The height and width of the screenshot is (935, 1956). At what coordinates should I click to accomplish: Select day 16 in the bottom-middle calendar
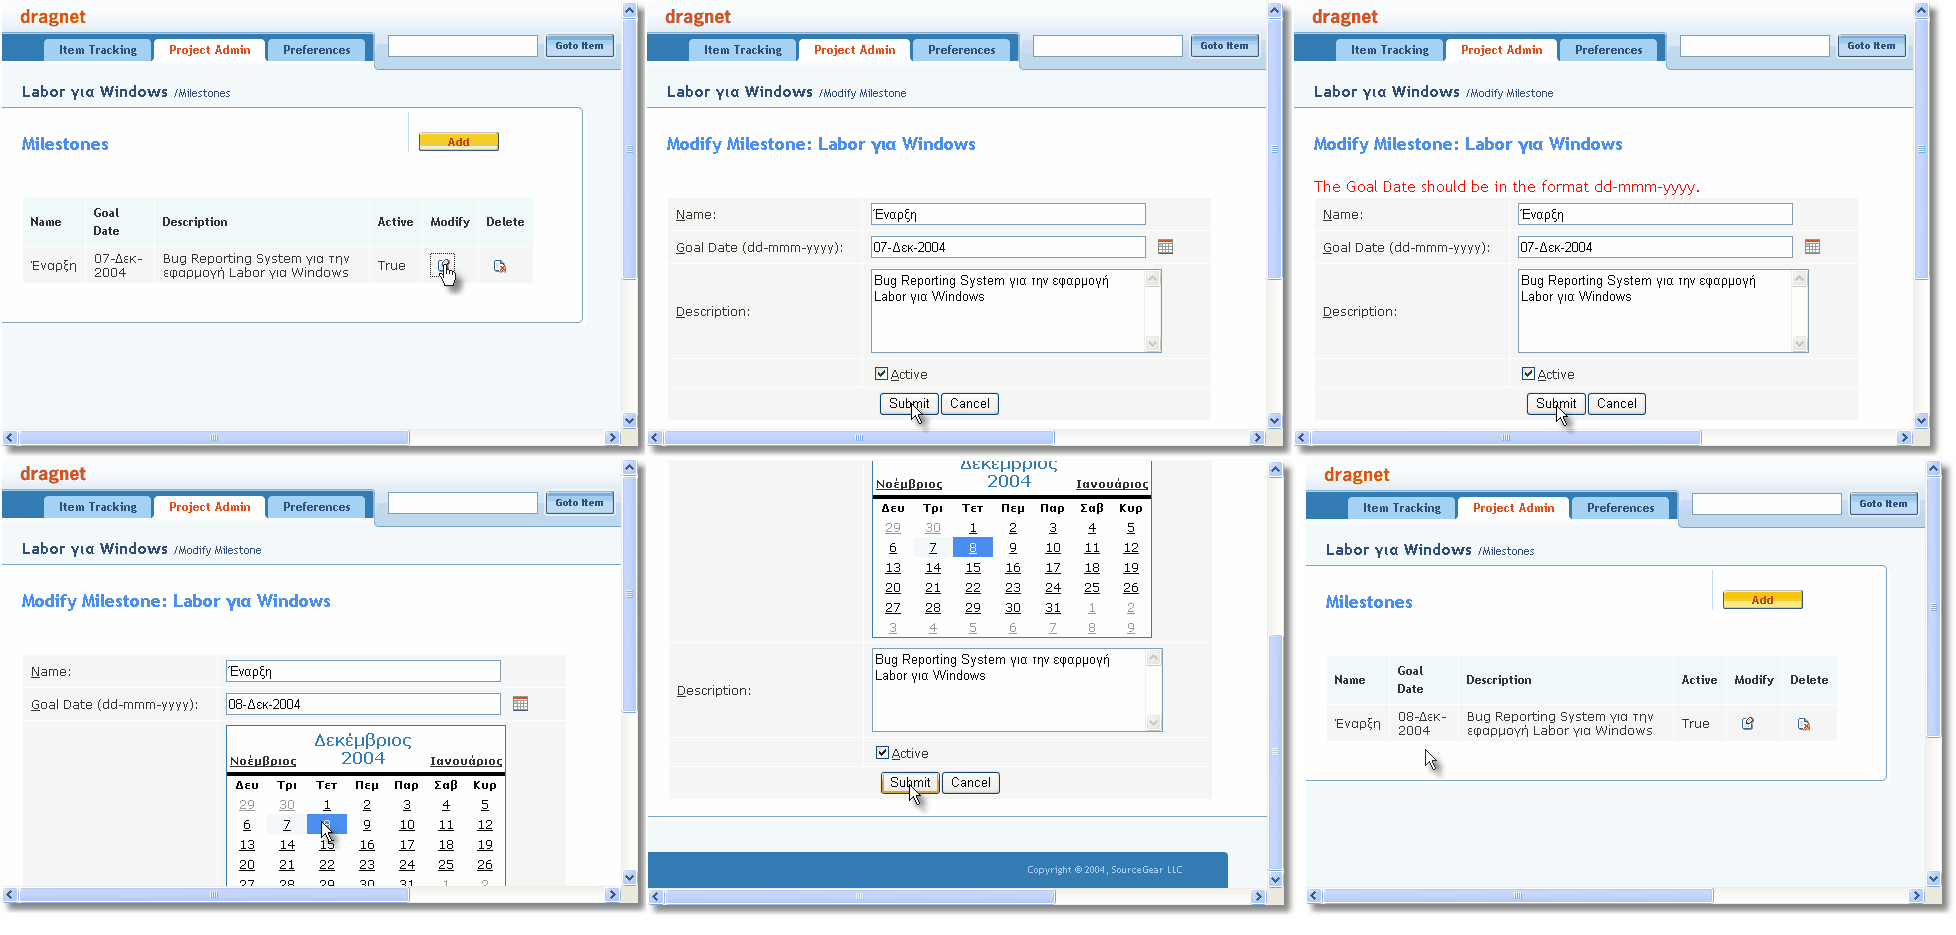tap(1013, 568)
